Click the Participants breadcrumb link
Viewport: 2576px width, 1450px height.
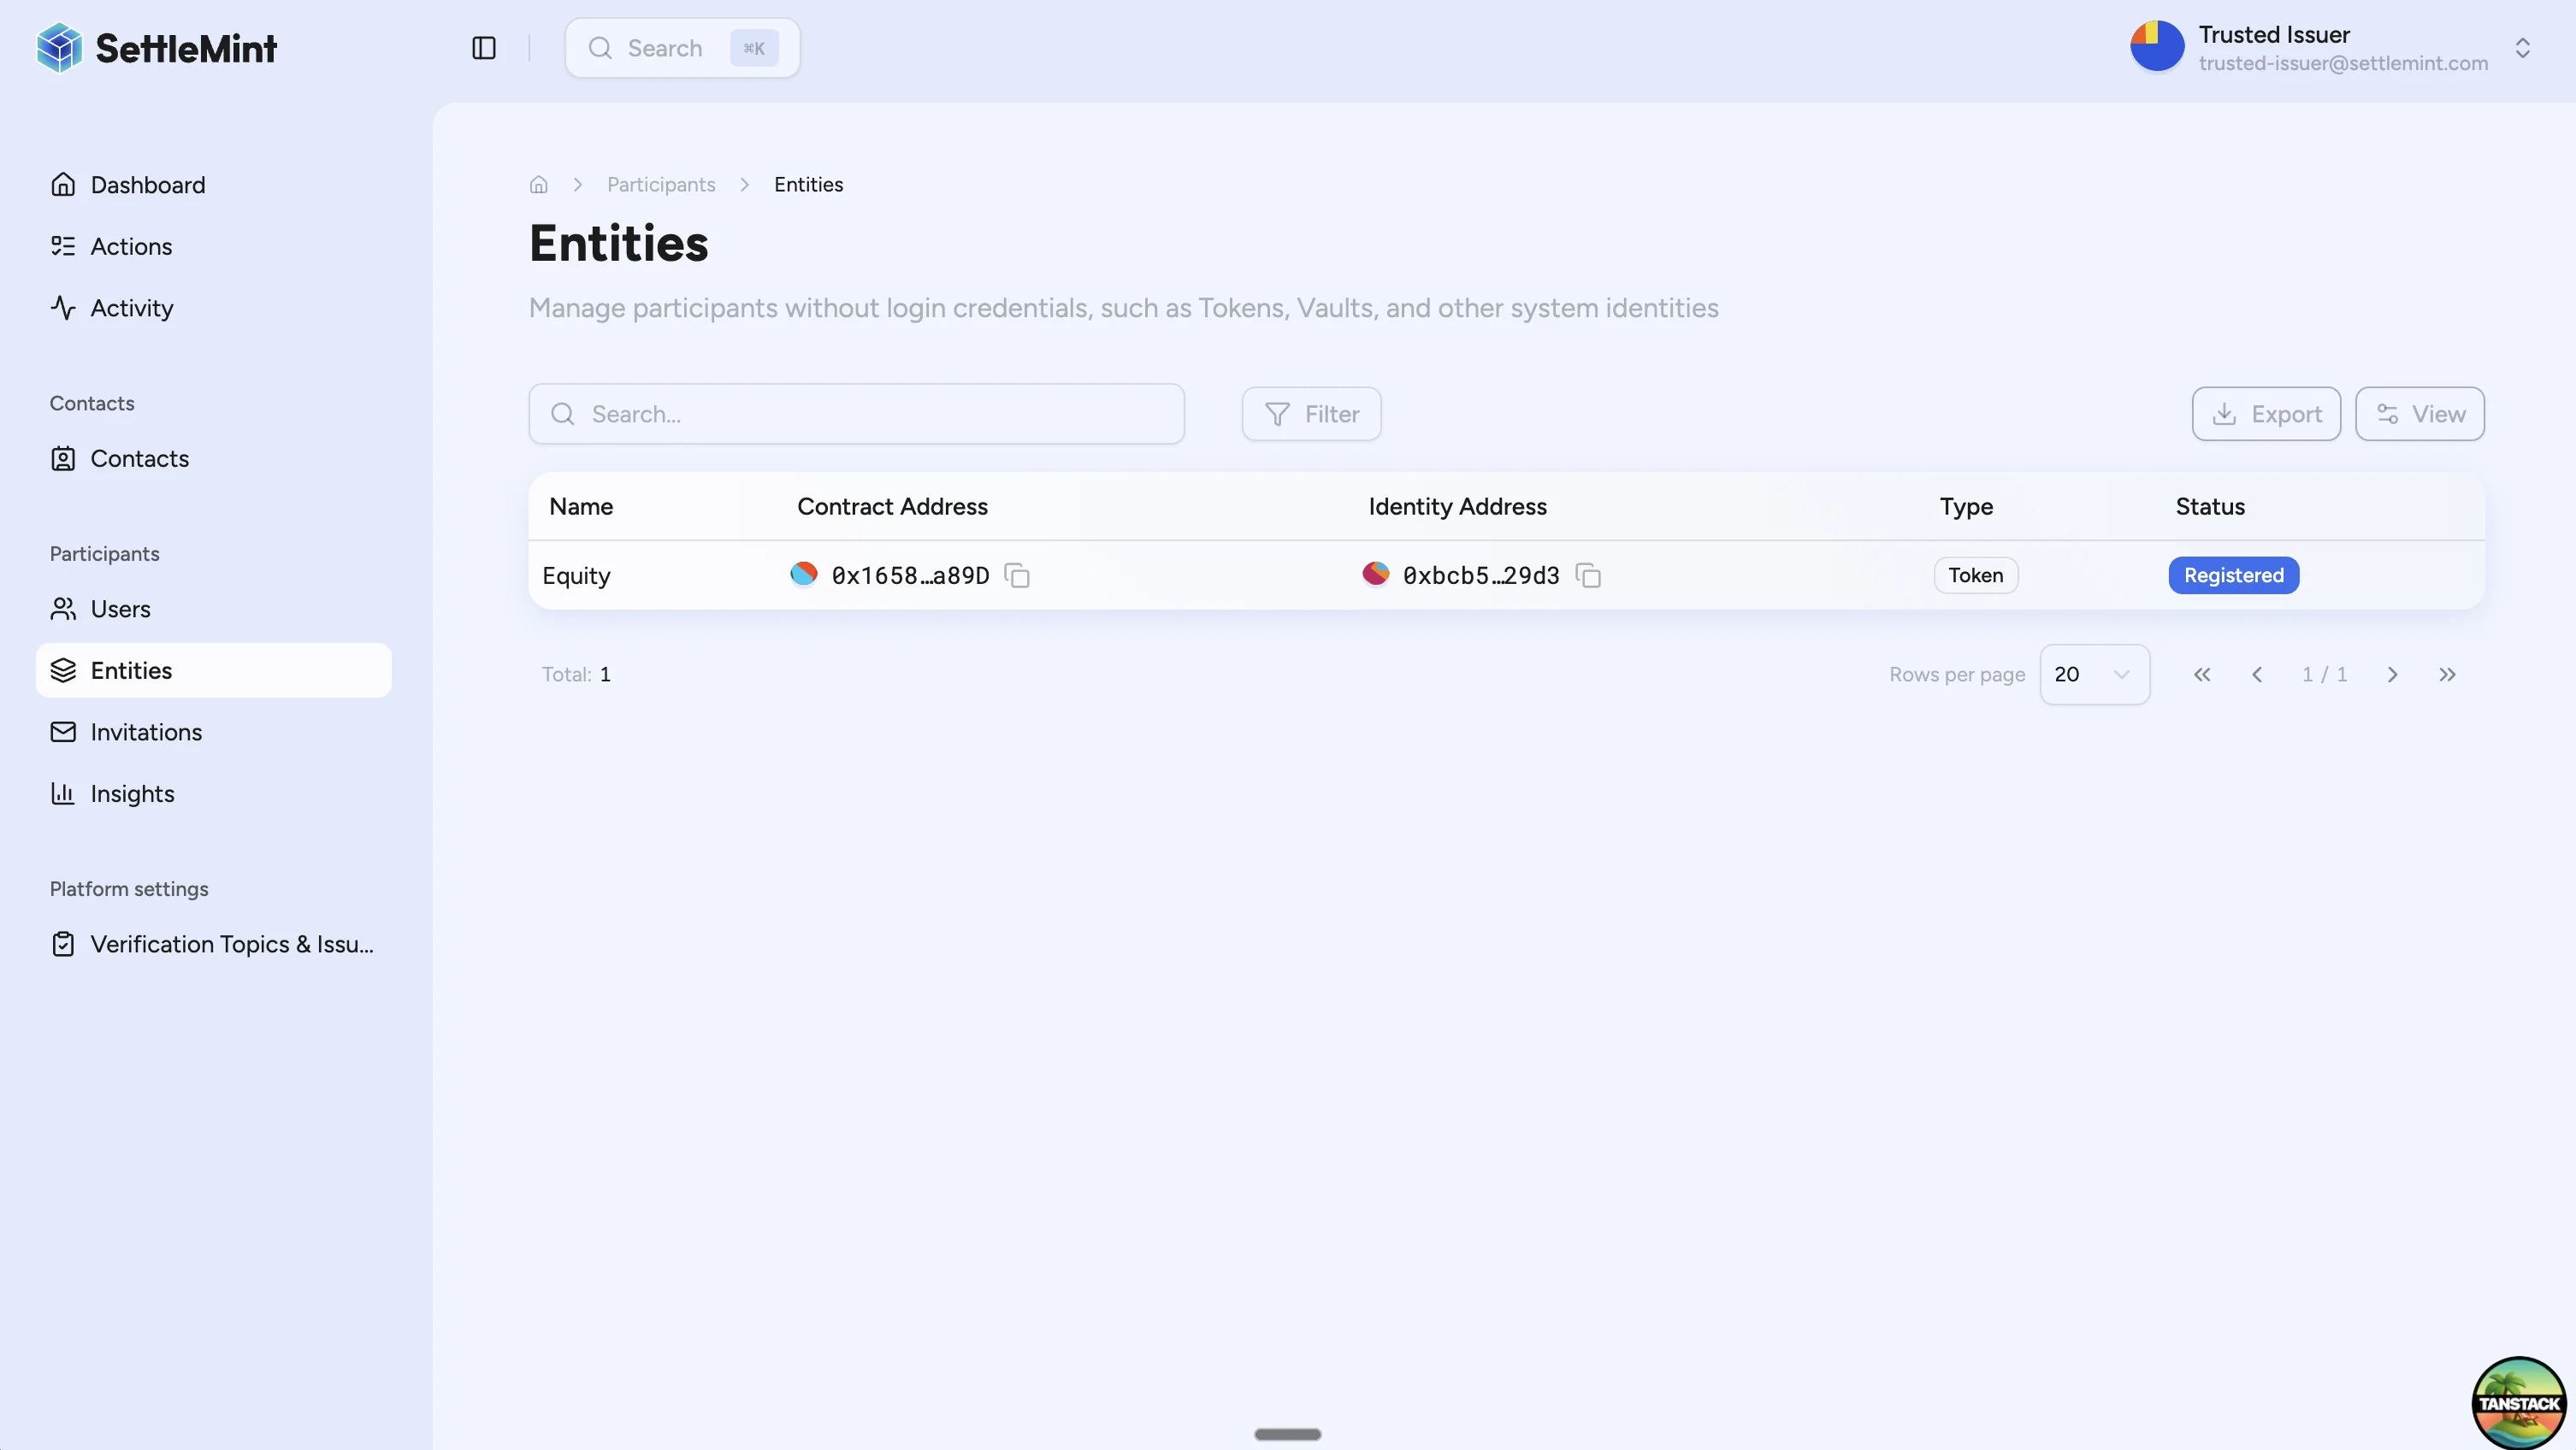[661, 184]
